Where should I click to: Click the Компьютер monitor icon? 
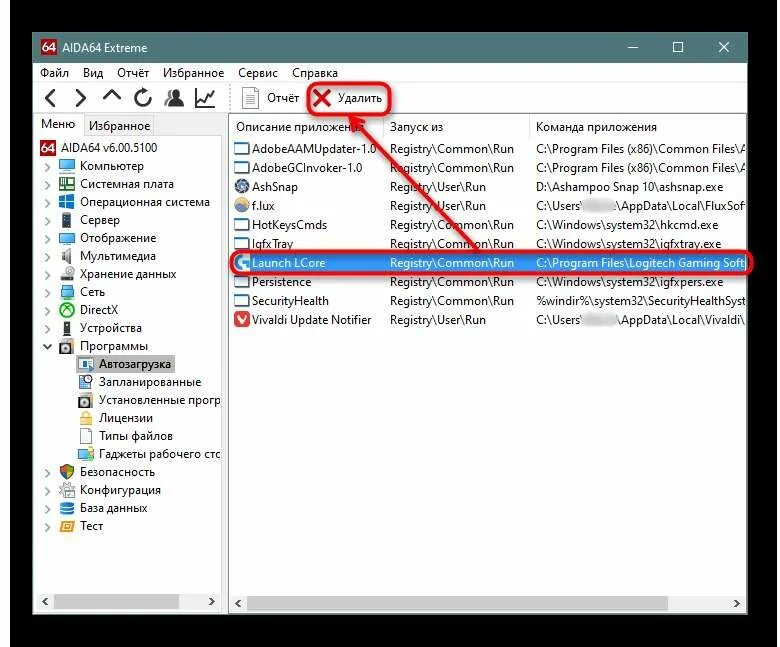pos(67,166)
